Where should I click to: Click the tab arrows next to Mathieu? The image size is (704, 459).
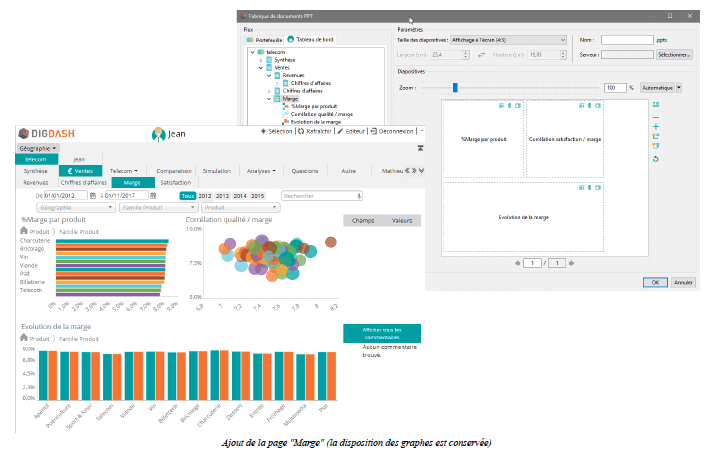coord(414,171)
